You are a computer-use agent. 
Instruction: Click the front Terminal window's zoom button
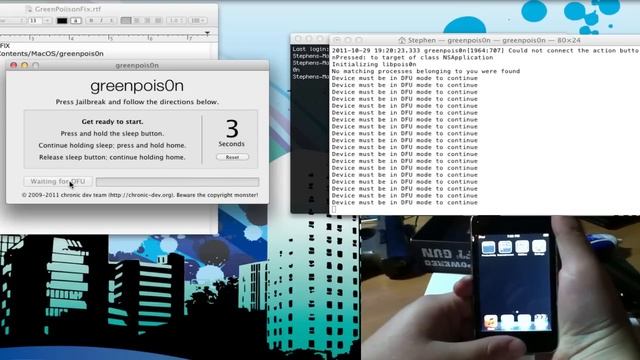[x=359, y=40]
